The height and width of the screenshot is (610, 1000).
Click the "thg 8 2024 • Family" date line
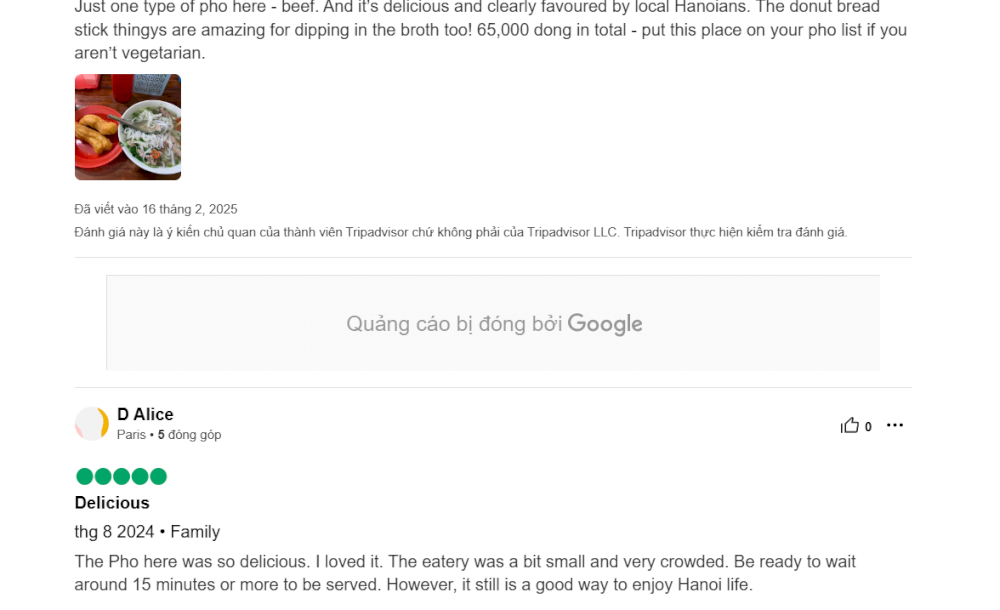(147, 532)
